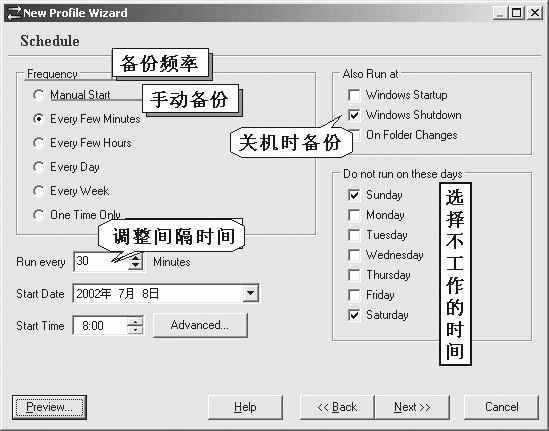The height and width of the screenshot is (431, 549).
Task: Open the Start Date dropdown calendar
Action: tap(251, 293)
